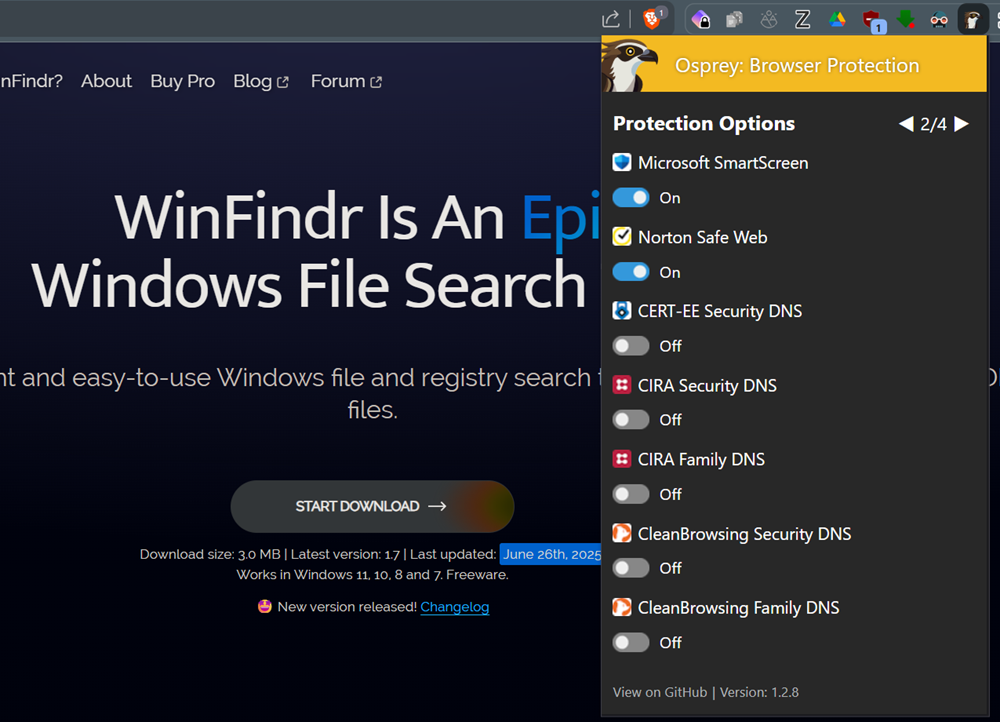
Task: Click the Microsoft SmartScreen label
Action: coord(723,163)
